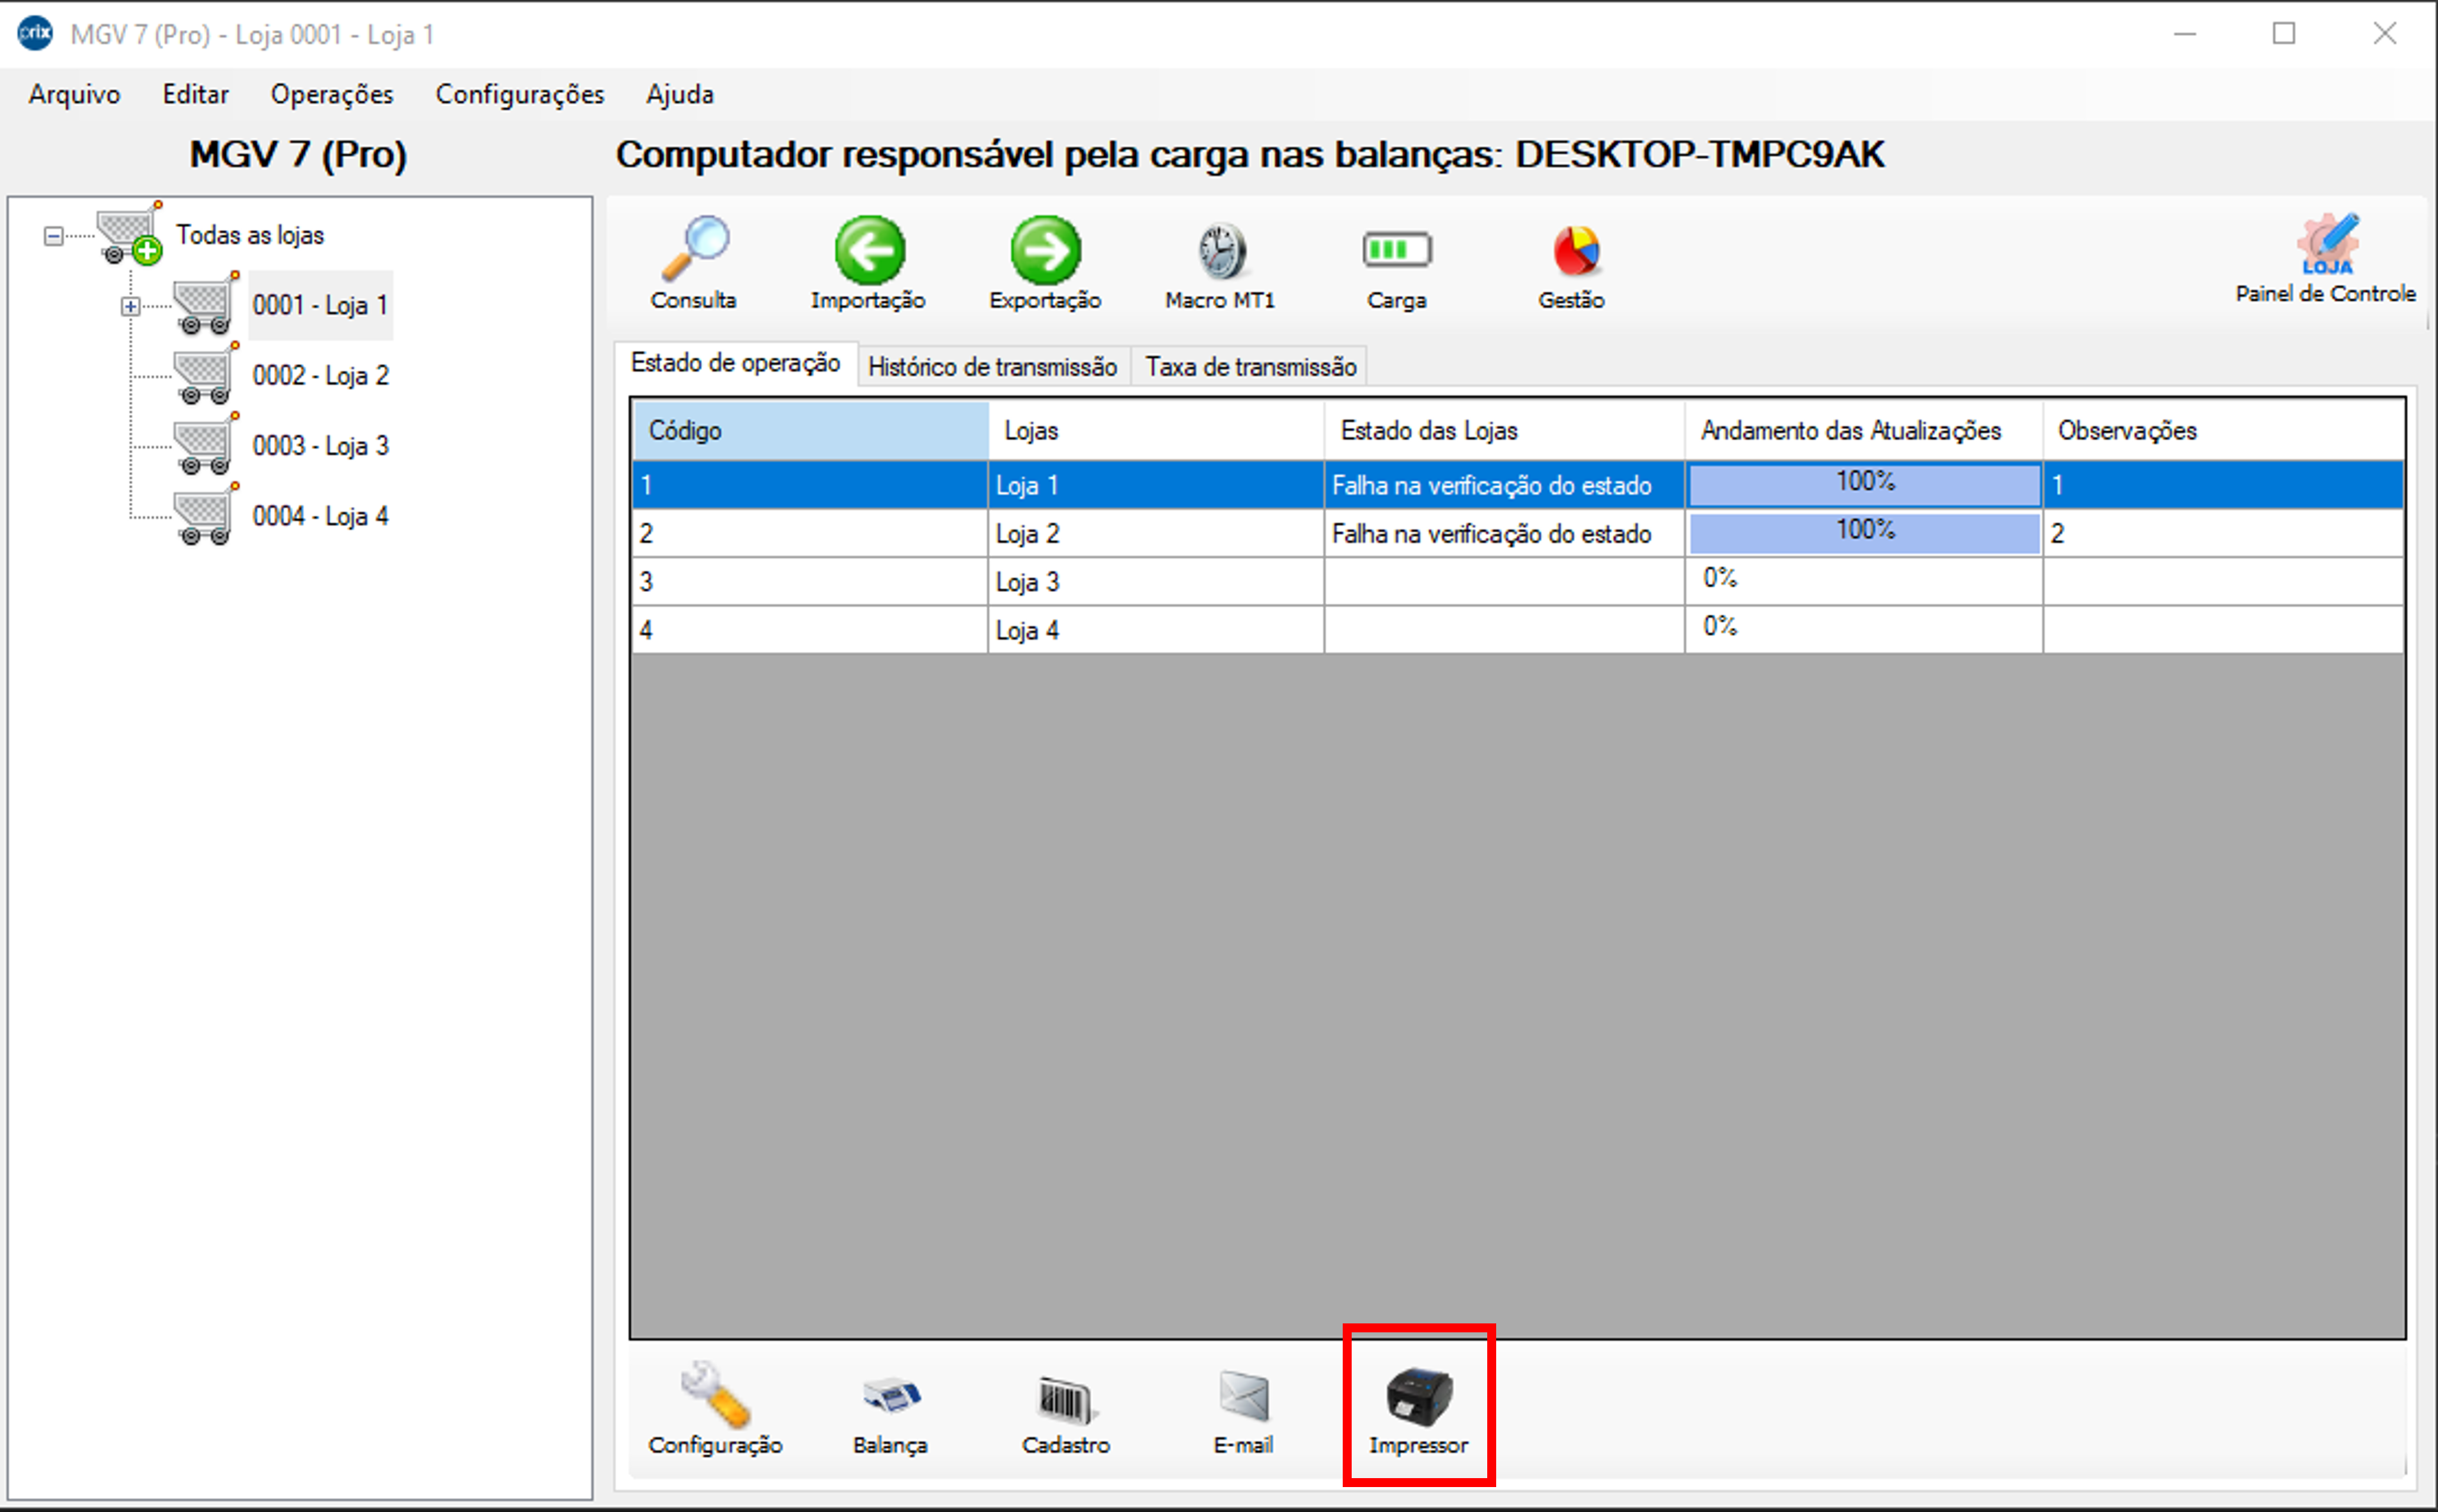Click the 0% progress cell for Loja 3
The width and height of the screenshot is (2438, 1512).
1864,581
